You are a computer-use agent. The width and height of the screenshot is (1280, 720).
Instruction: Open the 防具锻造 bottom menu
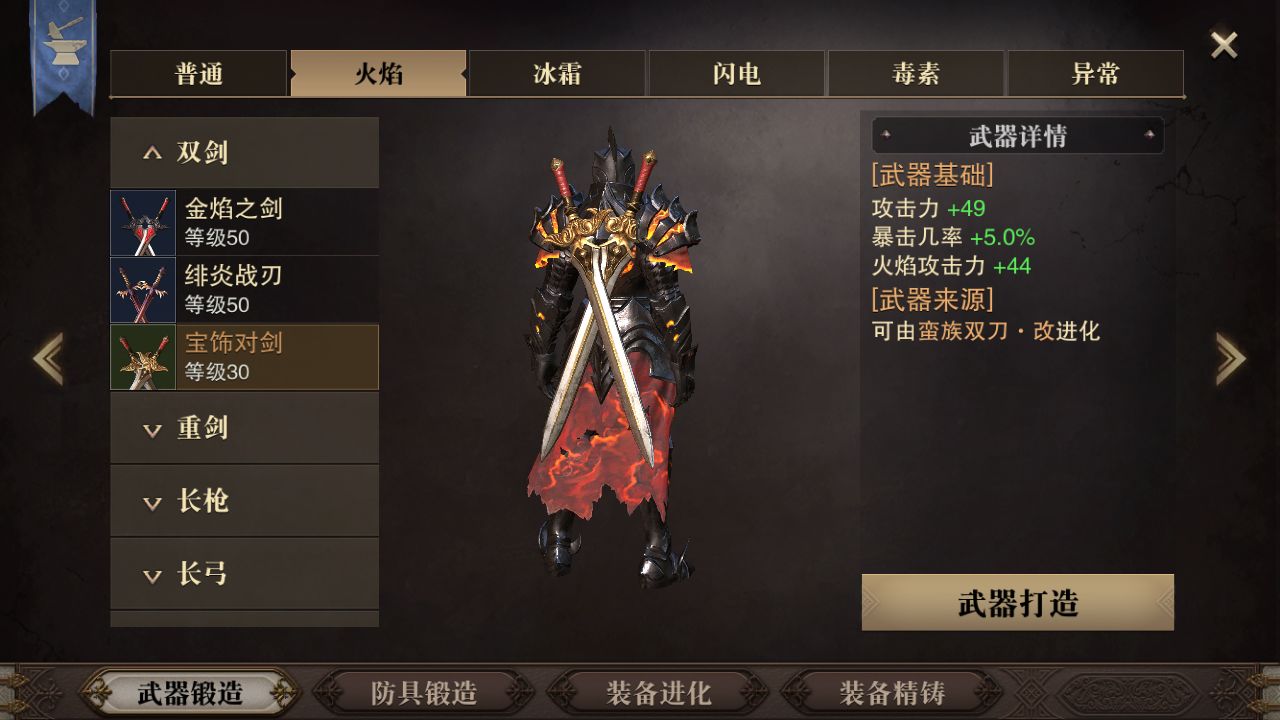click(x=424, y=693)
